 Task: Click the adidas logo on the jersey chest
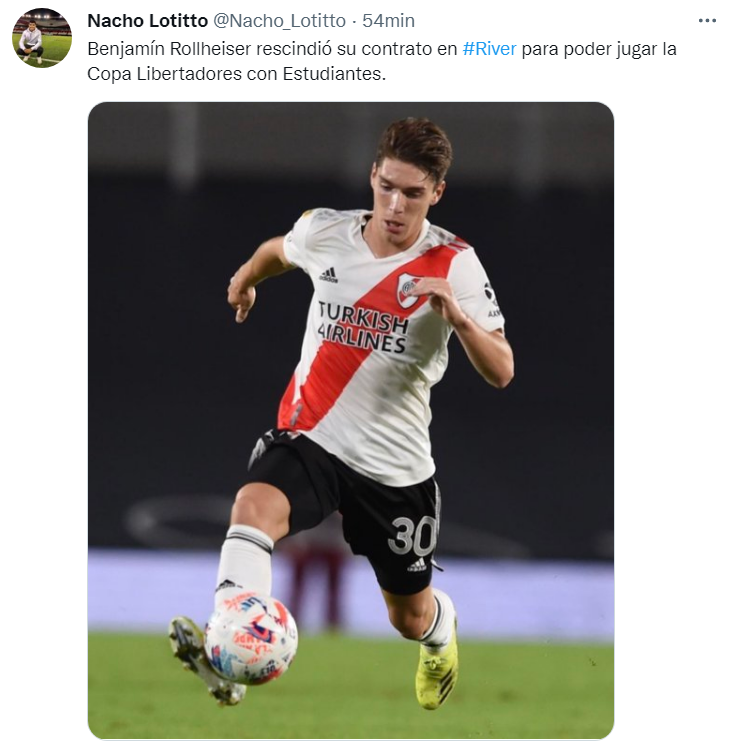pos(329,275)
